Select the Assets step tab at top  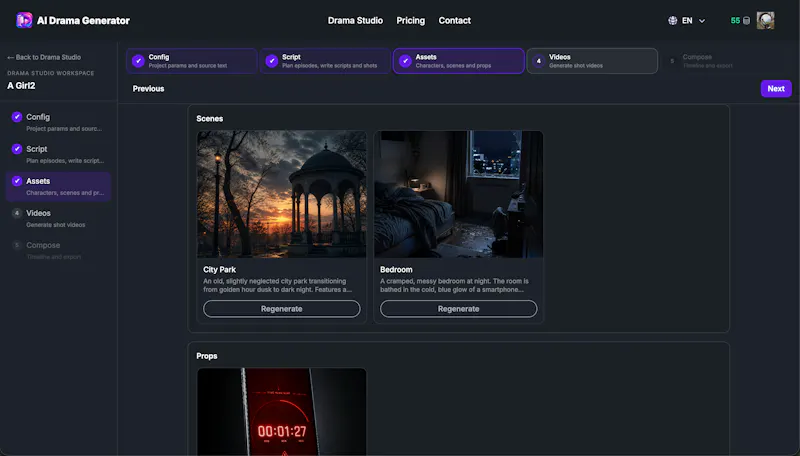pos(459,61)
